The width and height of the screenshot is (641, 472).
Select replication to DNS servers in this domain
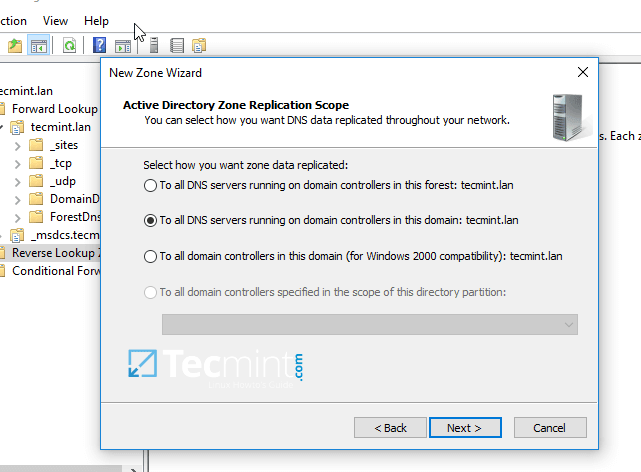[x=151, y=220]
